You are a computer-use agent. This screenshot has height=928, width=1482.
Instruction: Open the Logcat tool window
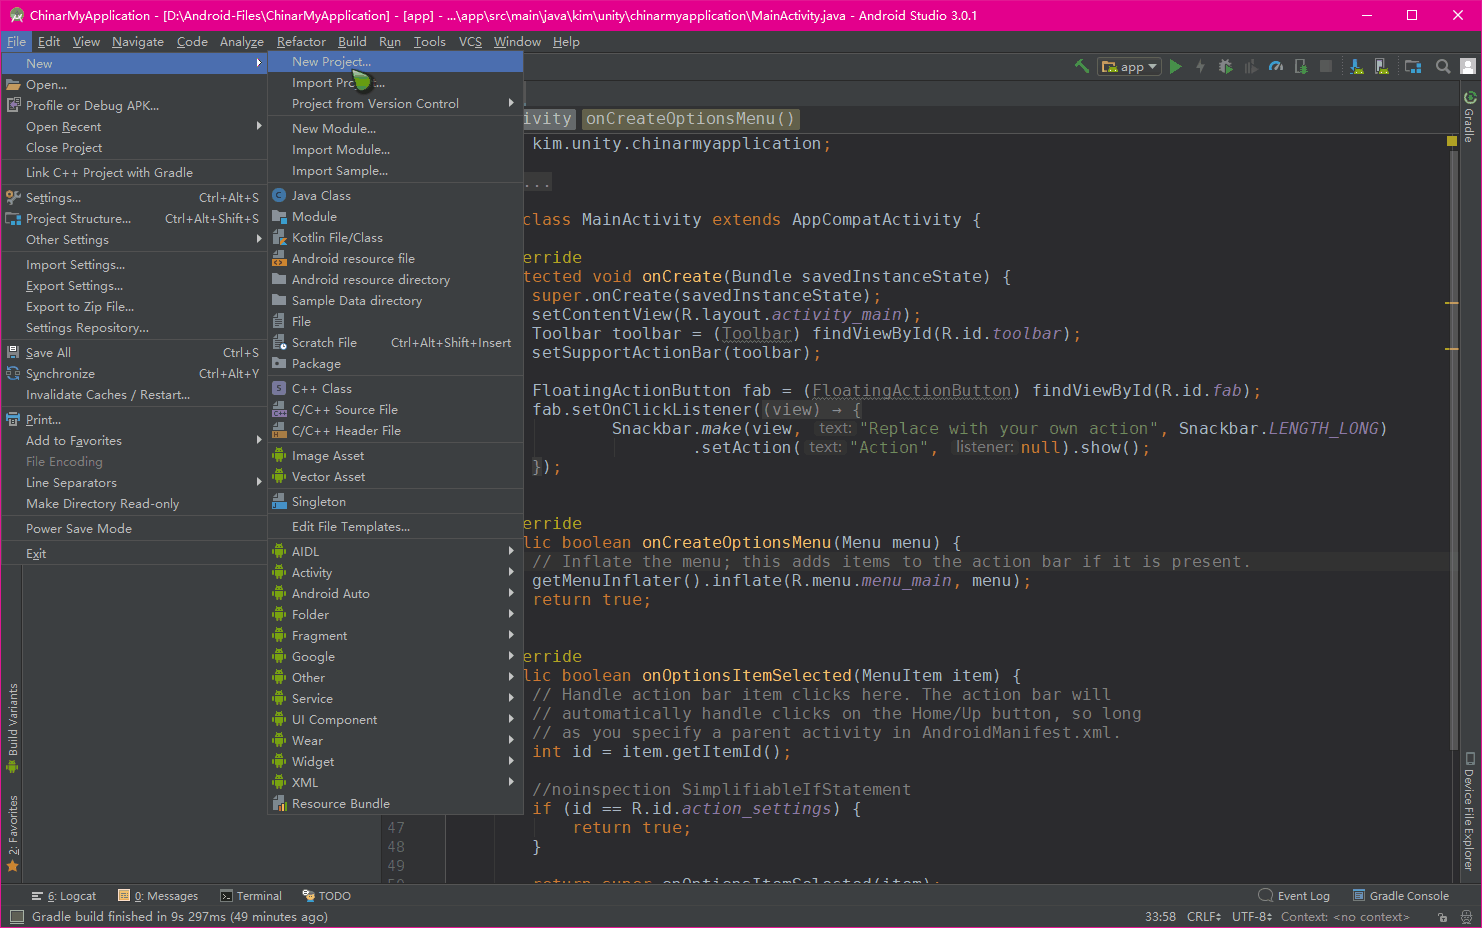[x=64, y=896]
